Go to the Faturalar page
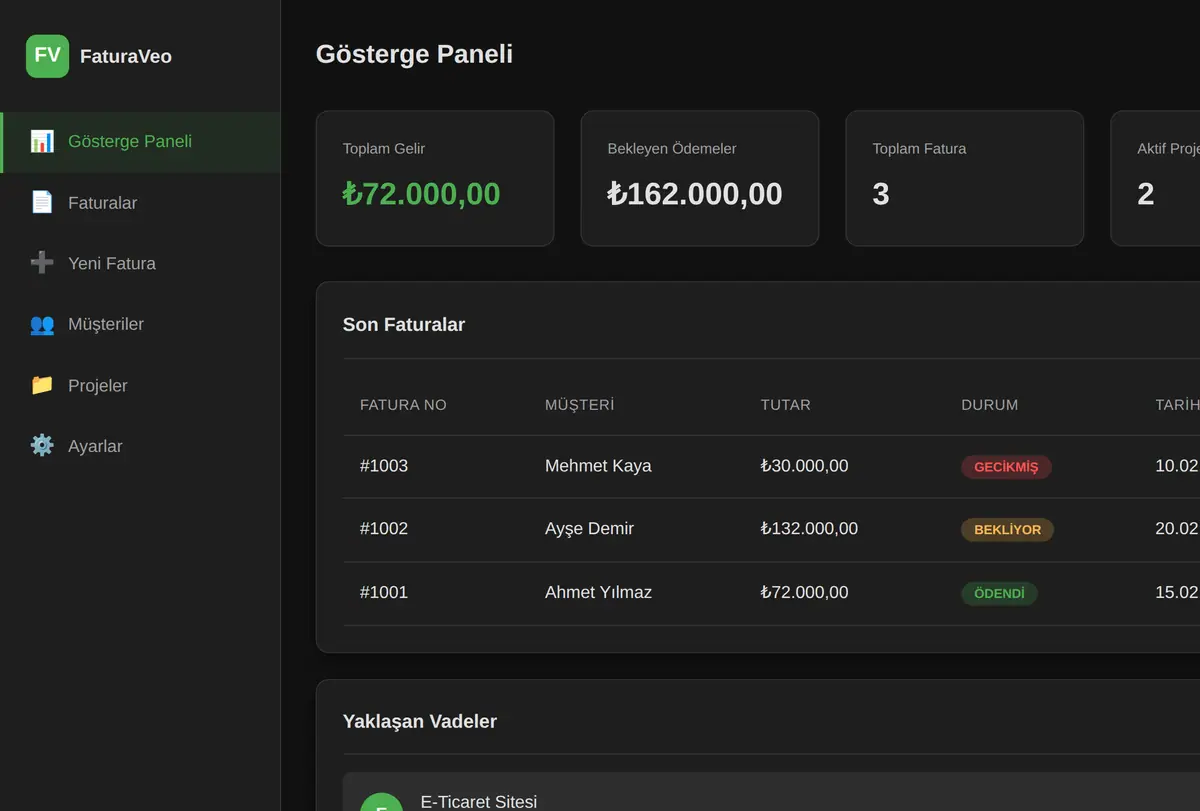The image size is (1200, 811). click(x=140, y=203)
